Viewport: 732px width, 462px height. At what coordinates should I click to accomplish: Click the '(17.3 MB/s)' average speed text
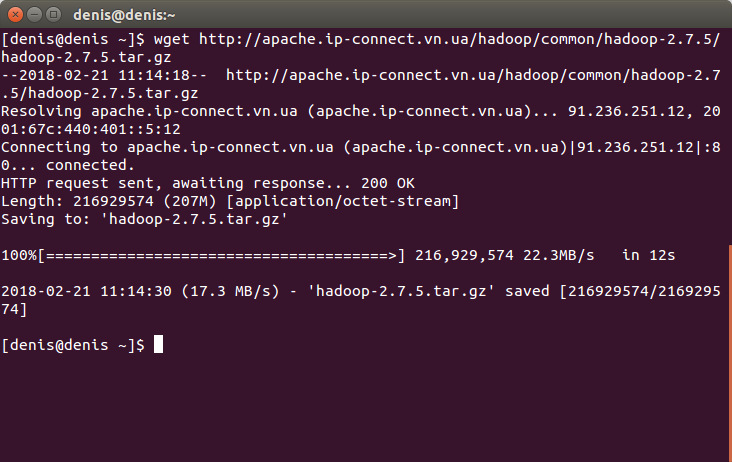pyautogui.click(x=230, y=291)
